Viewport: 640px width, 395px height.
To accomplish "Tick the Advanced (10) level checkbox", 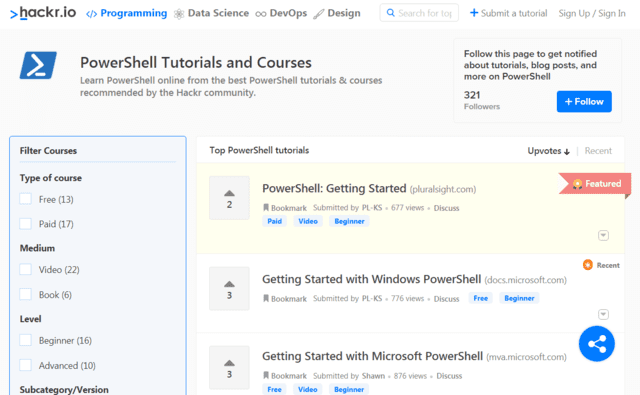I will pyautogui.click(x=25, y=365).
